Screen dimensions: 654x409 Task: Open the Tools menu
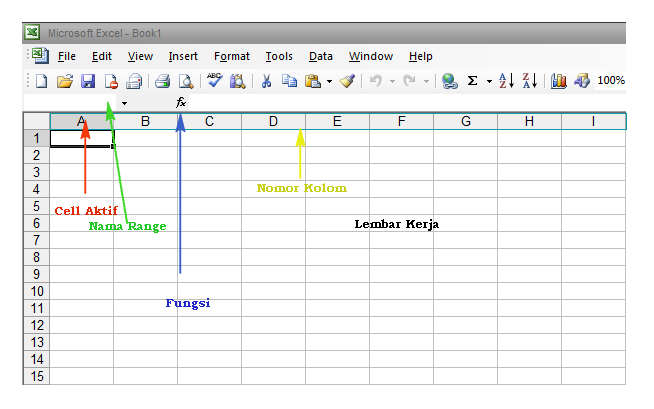click(279, 56)
